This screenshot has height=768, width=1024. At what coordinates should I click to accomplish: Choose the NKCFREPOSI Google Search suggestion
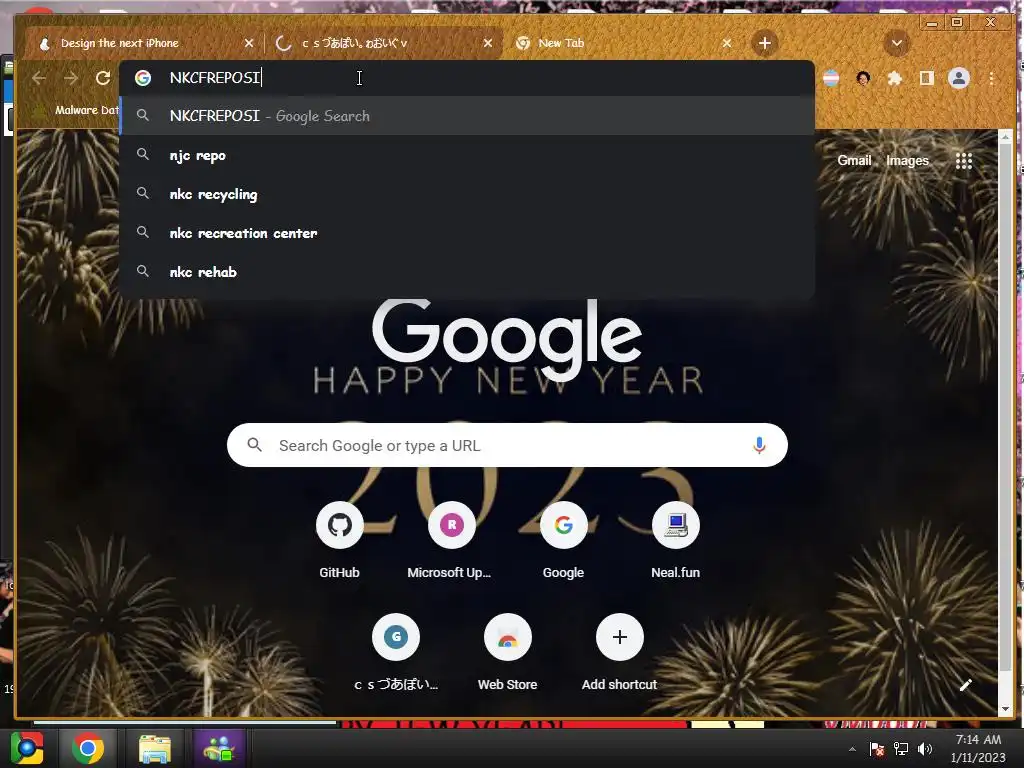467,116
